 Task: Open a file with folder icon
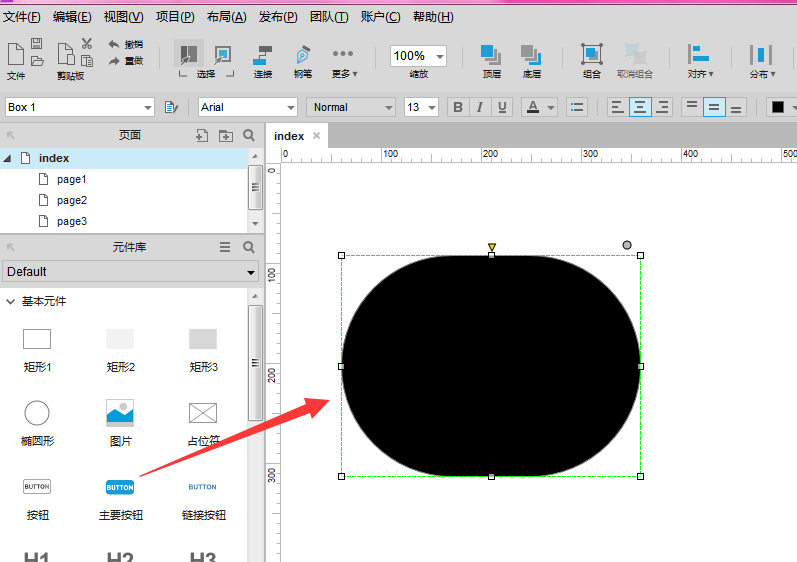click(x=37, y=61)
